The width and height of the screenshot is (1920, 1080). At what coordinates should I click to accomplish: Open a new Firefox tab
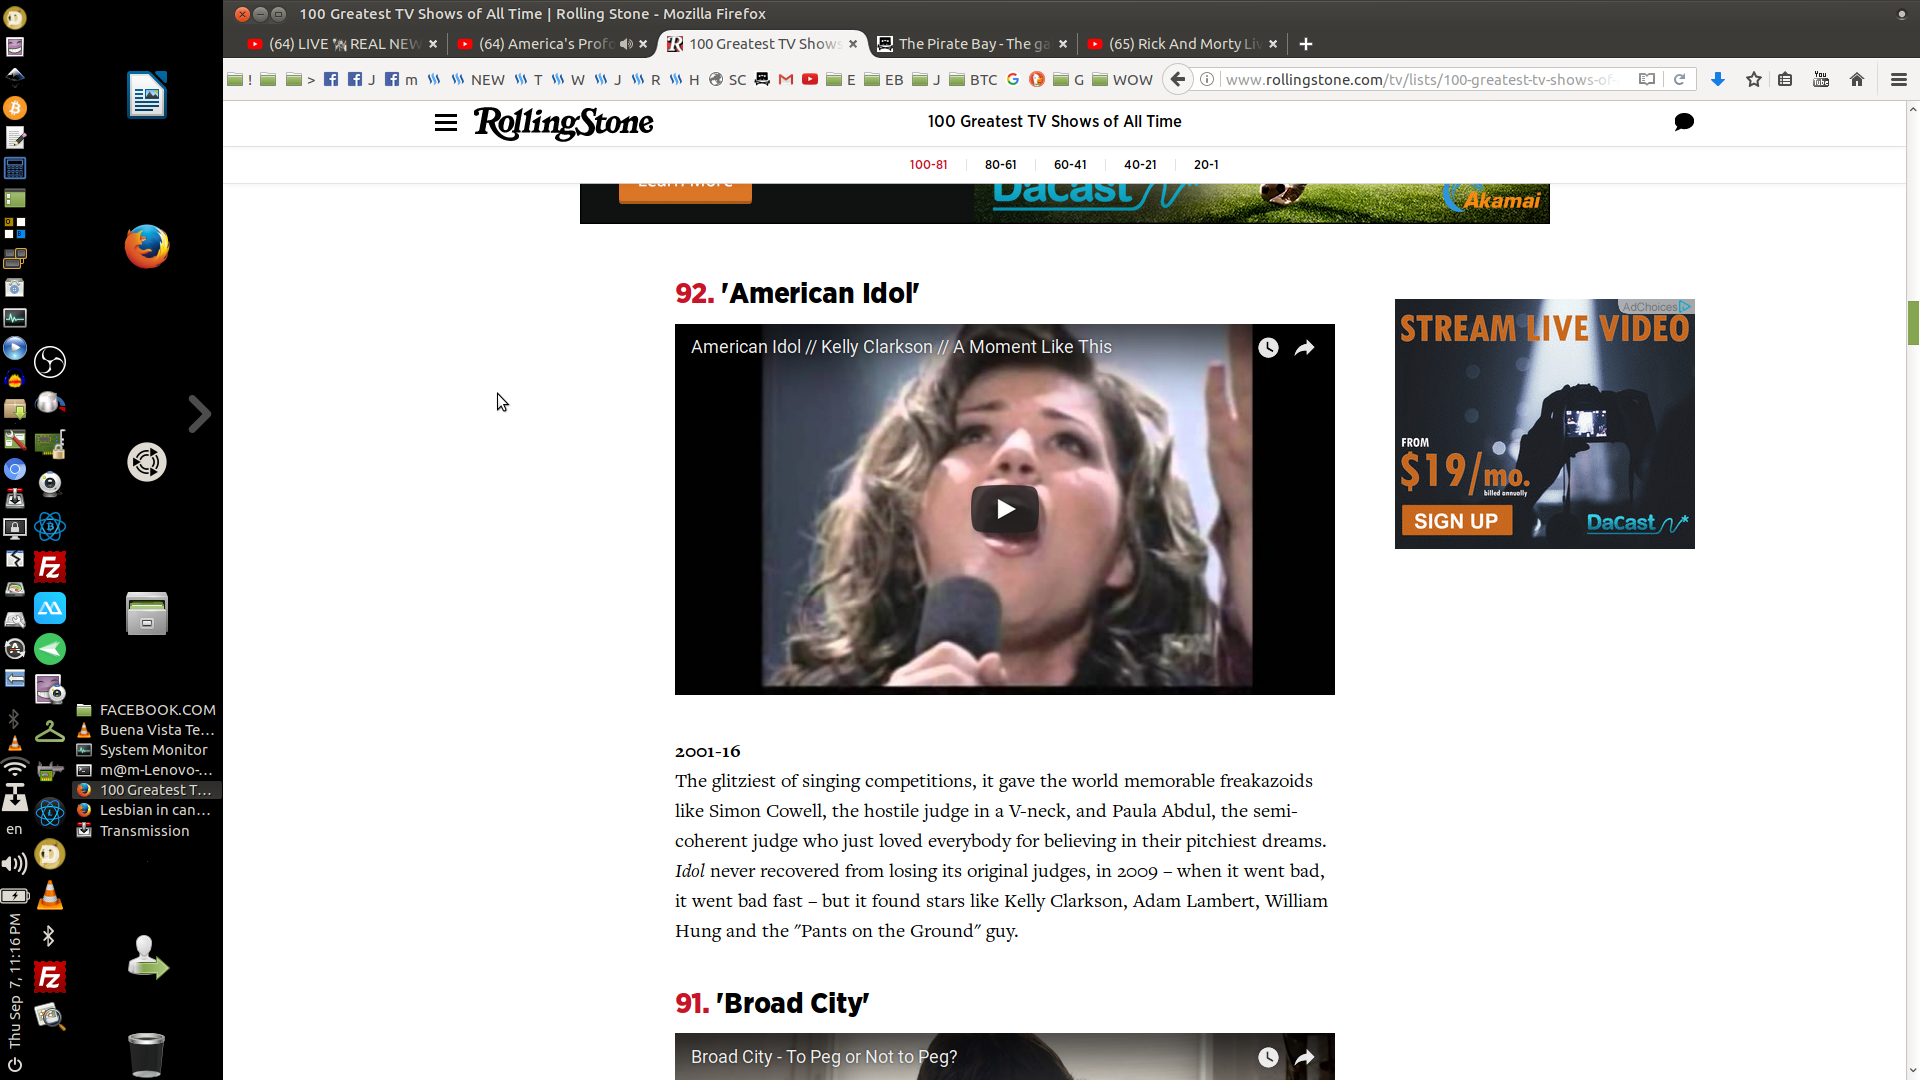coord(1306,44)
